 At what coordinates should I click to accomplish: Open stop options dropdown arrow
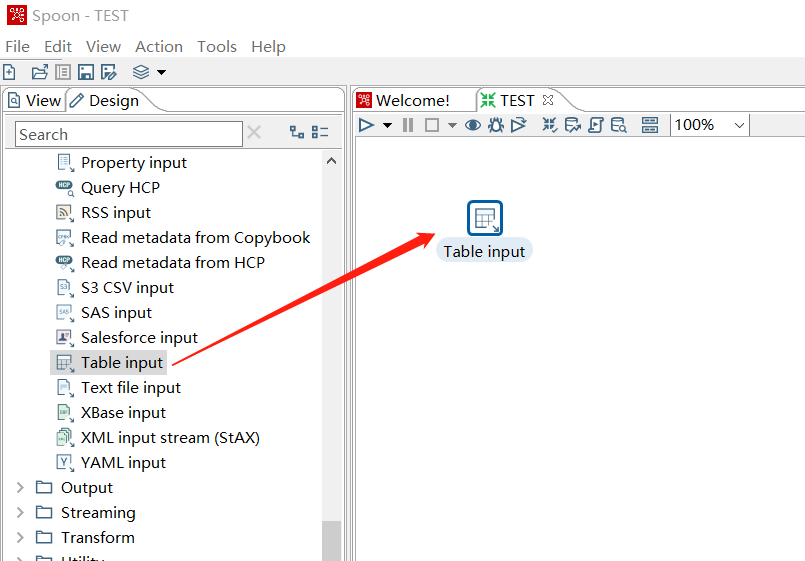pos(452,125)
